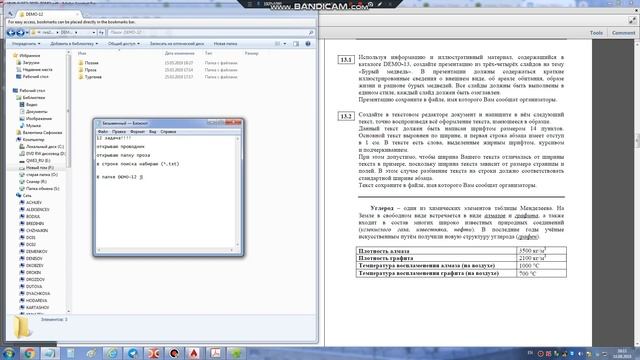Open Google Chrome from the taskbar

pyautogui.click(x=29, y=353)
